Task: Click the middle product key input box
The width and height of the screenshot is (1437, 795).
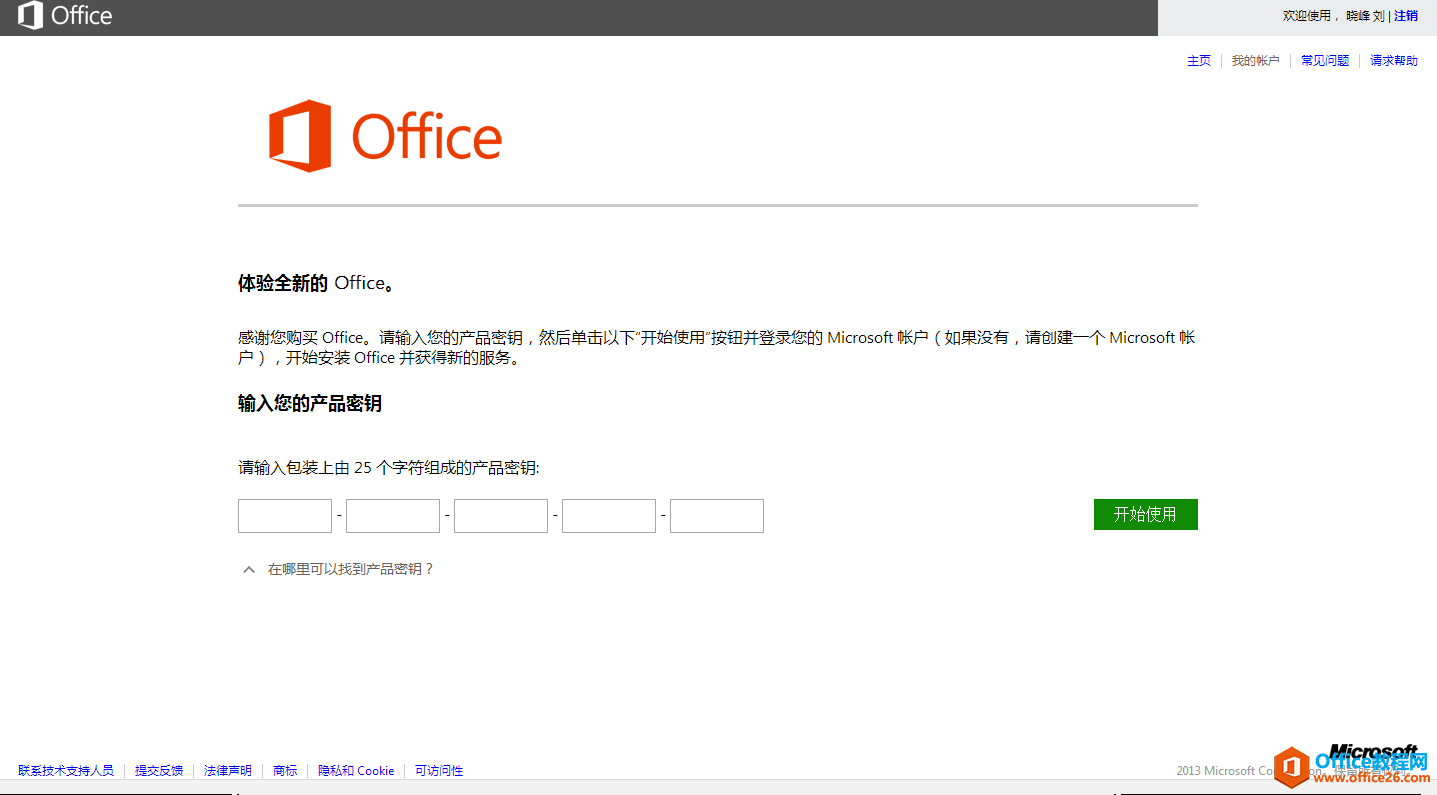Action: click(x=500, y=515)
